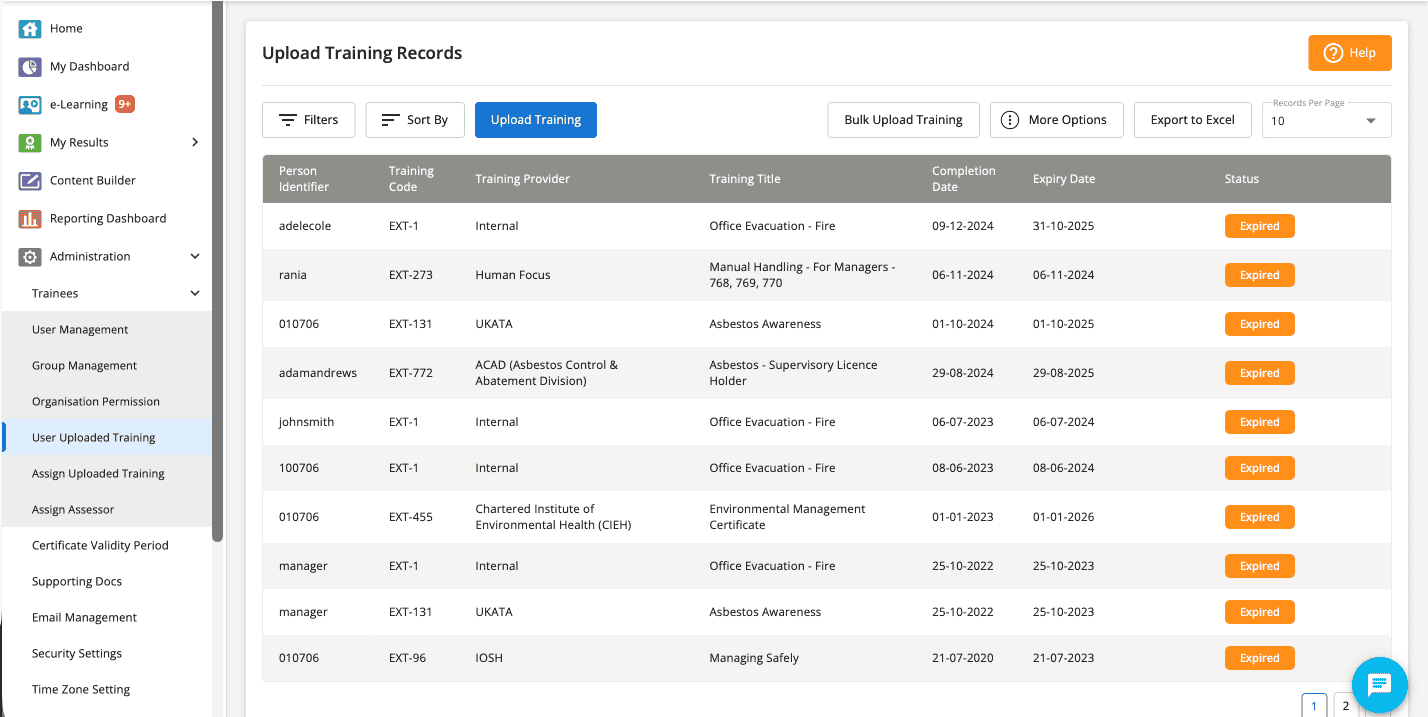Click the Home icon in sidebar
The height and width of the screenshot is (717, 1428).
(30, 29)
